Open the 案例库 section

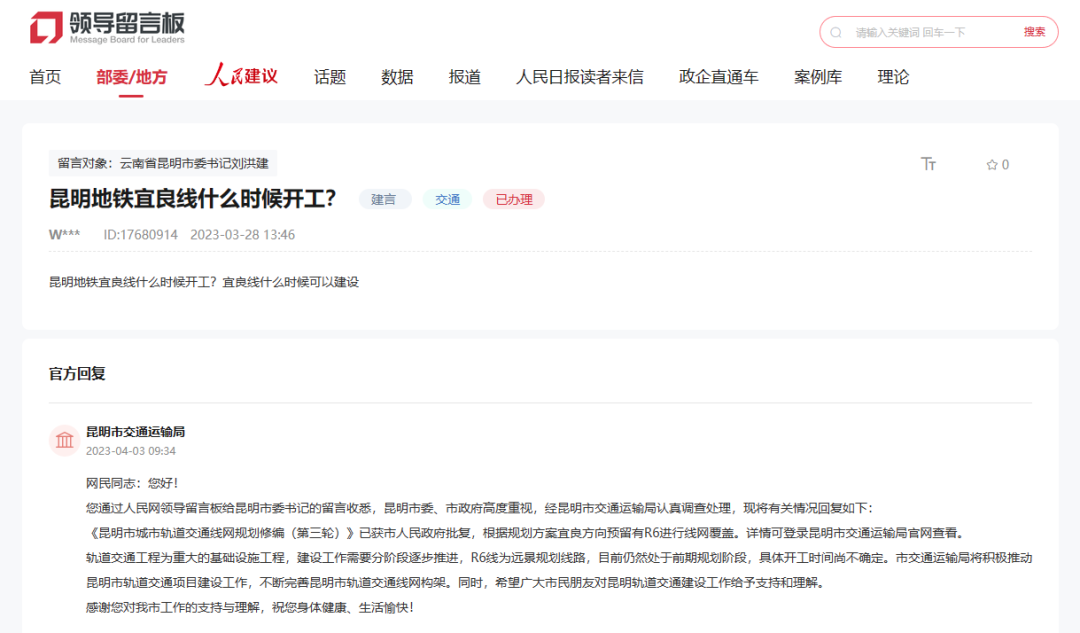[818, 76]
